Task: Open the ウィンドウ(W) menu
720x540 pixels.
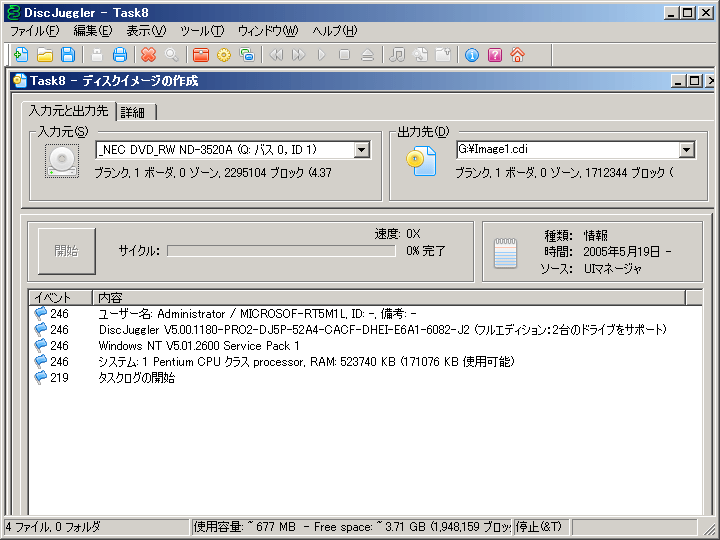Action: point(268,31)
